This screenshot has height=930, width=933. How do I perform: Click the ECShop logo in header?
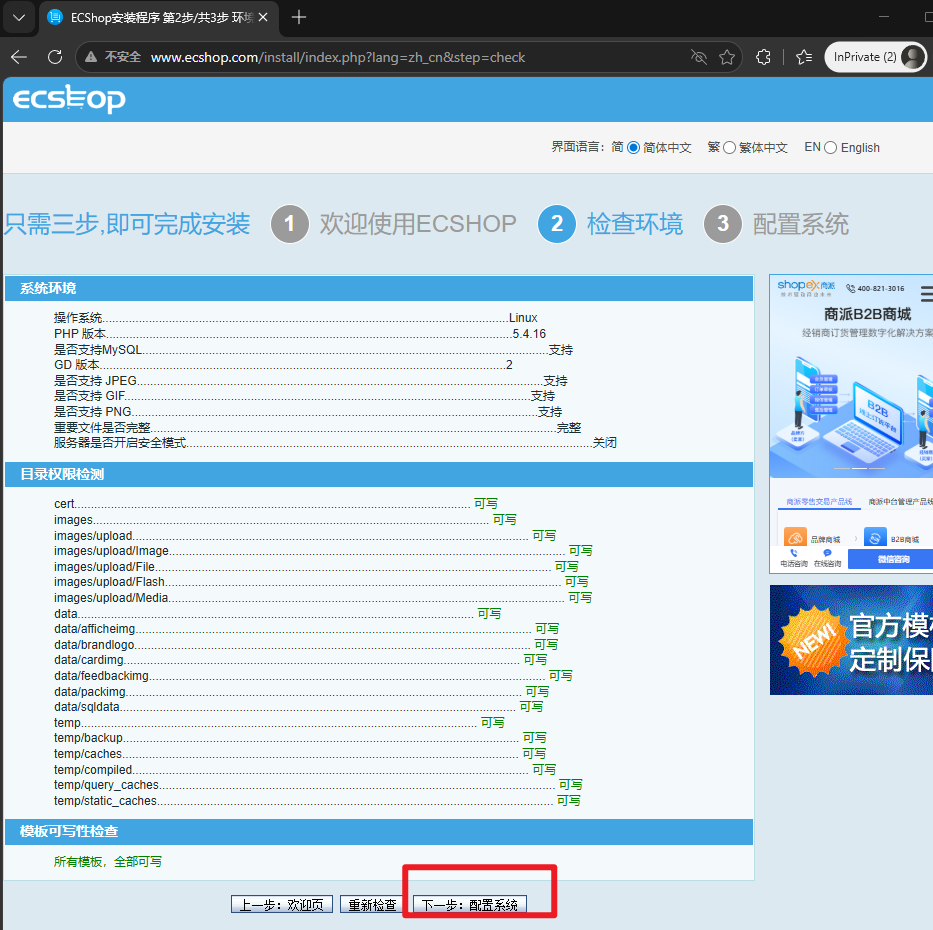69,99
